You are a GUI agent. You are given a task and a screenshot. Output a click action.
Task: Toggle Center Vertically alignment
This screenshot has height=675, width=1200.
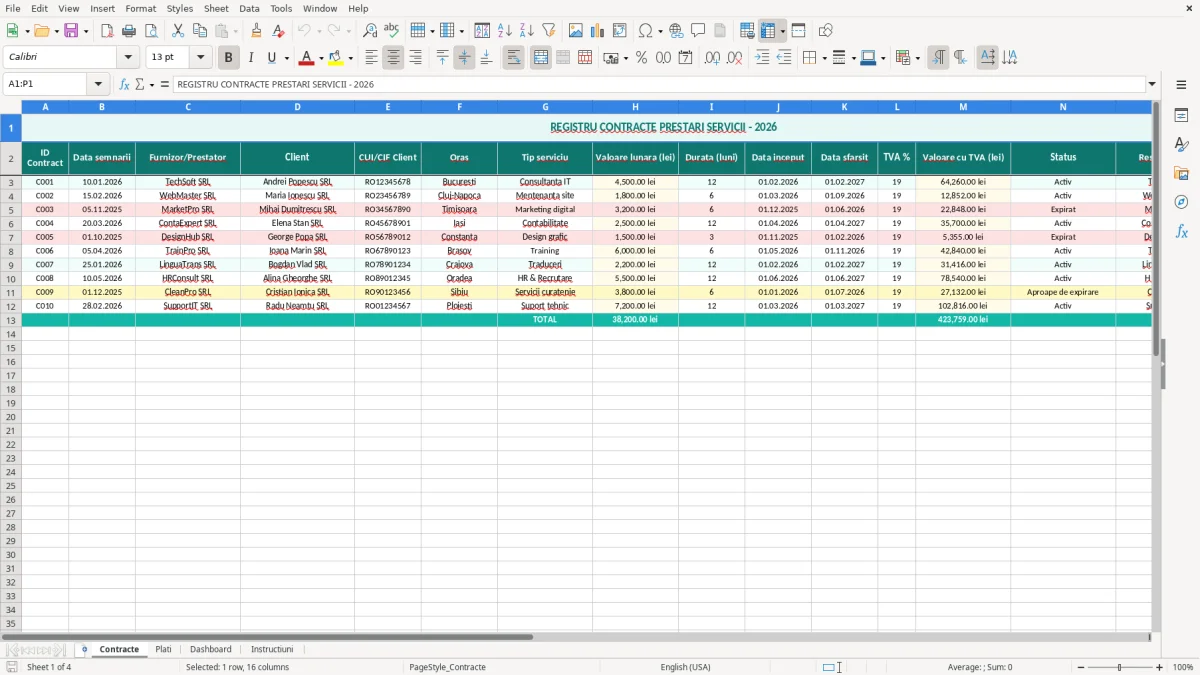pyautogui.click(x=464, y=58)
